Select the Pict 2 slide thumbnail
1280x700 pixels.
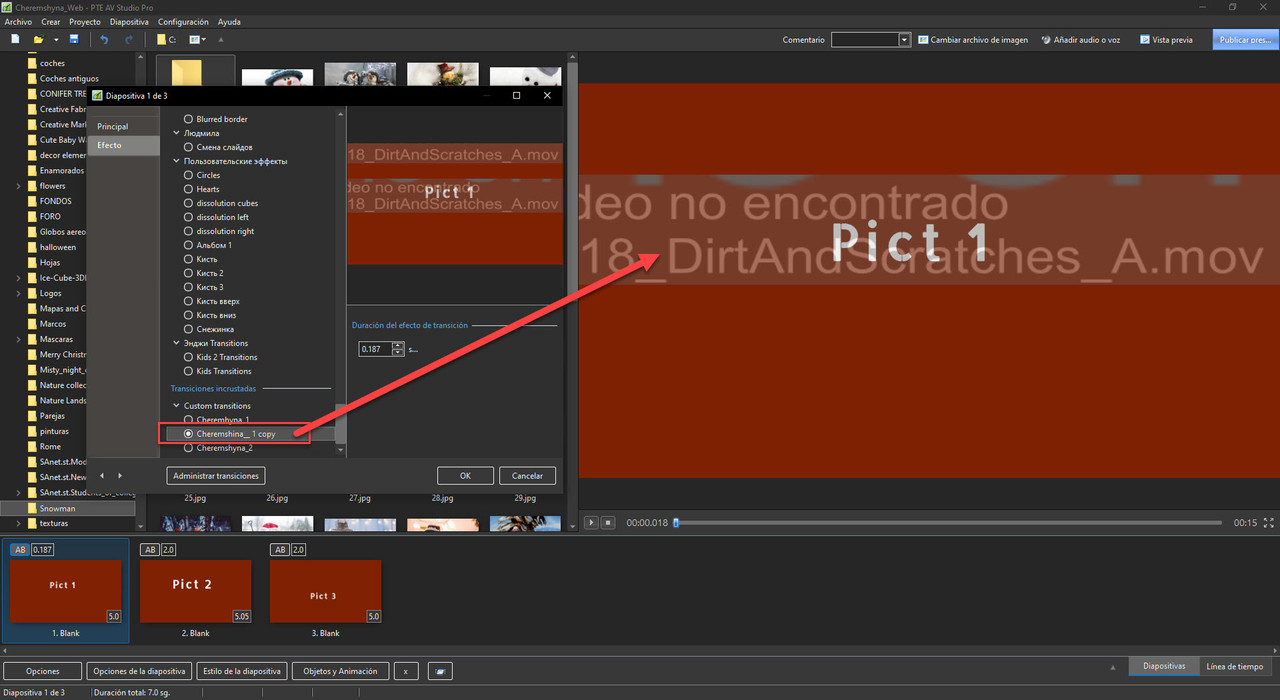tap(195, 590)
